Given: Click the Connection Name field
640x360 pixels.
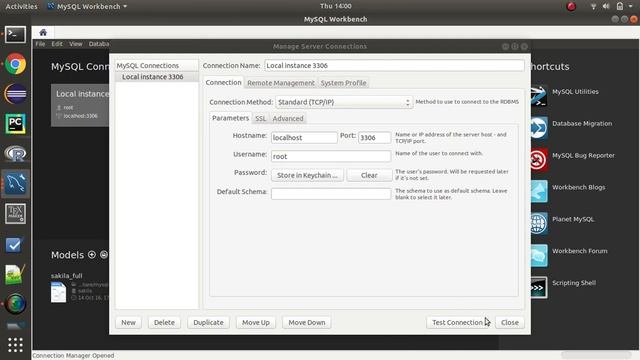Looking at the screenshot, I should 394,65.
